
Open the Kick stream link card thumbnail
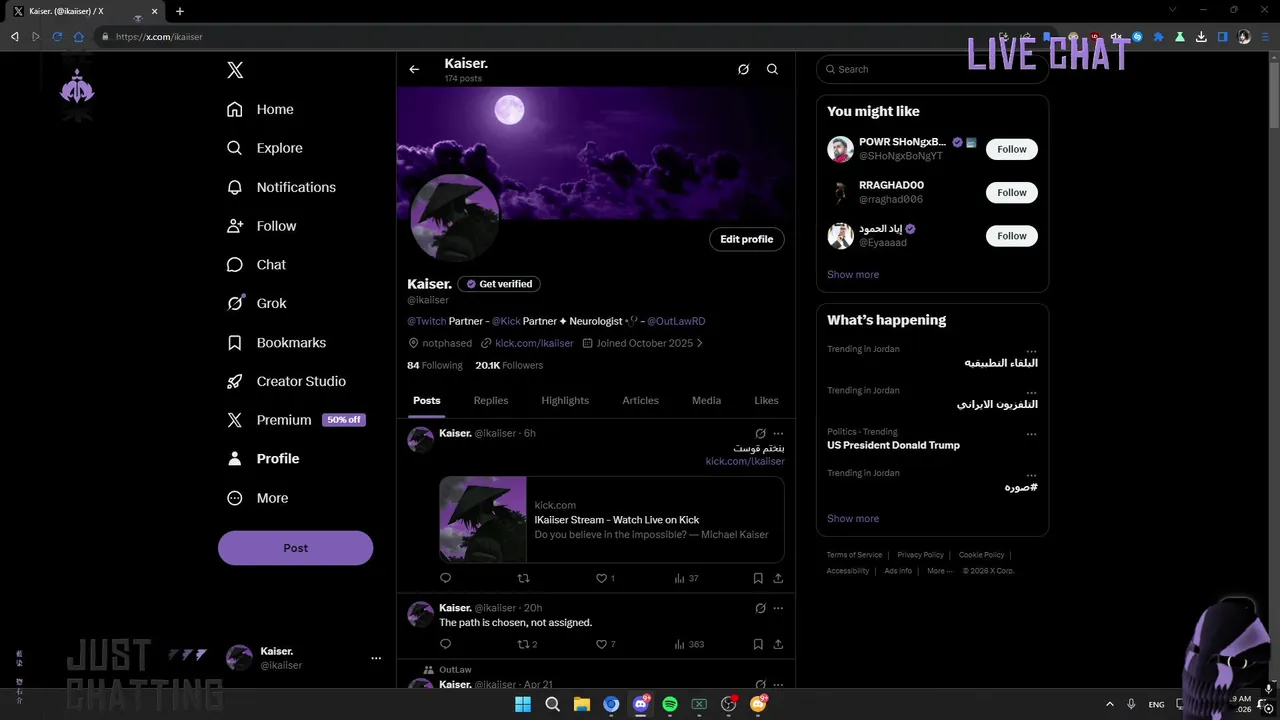click(483, 519)
